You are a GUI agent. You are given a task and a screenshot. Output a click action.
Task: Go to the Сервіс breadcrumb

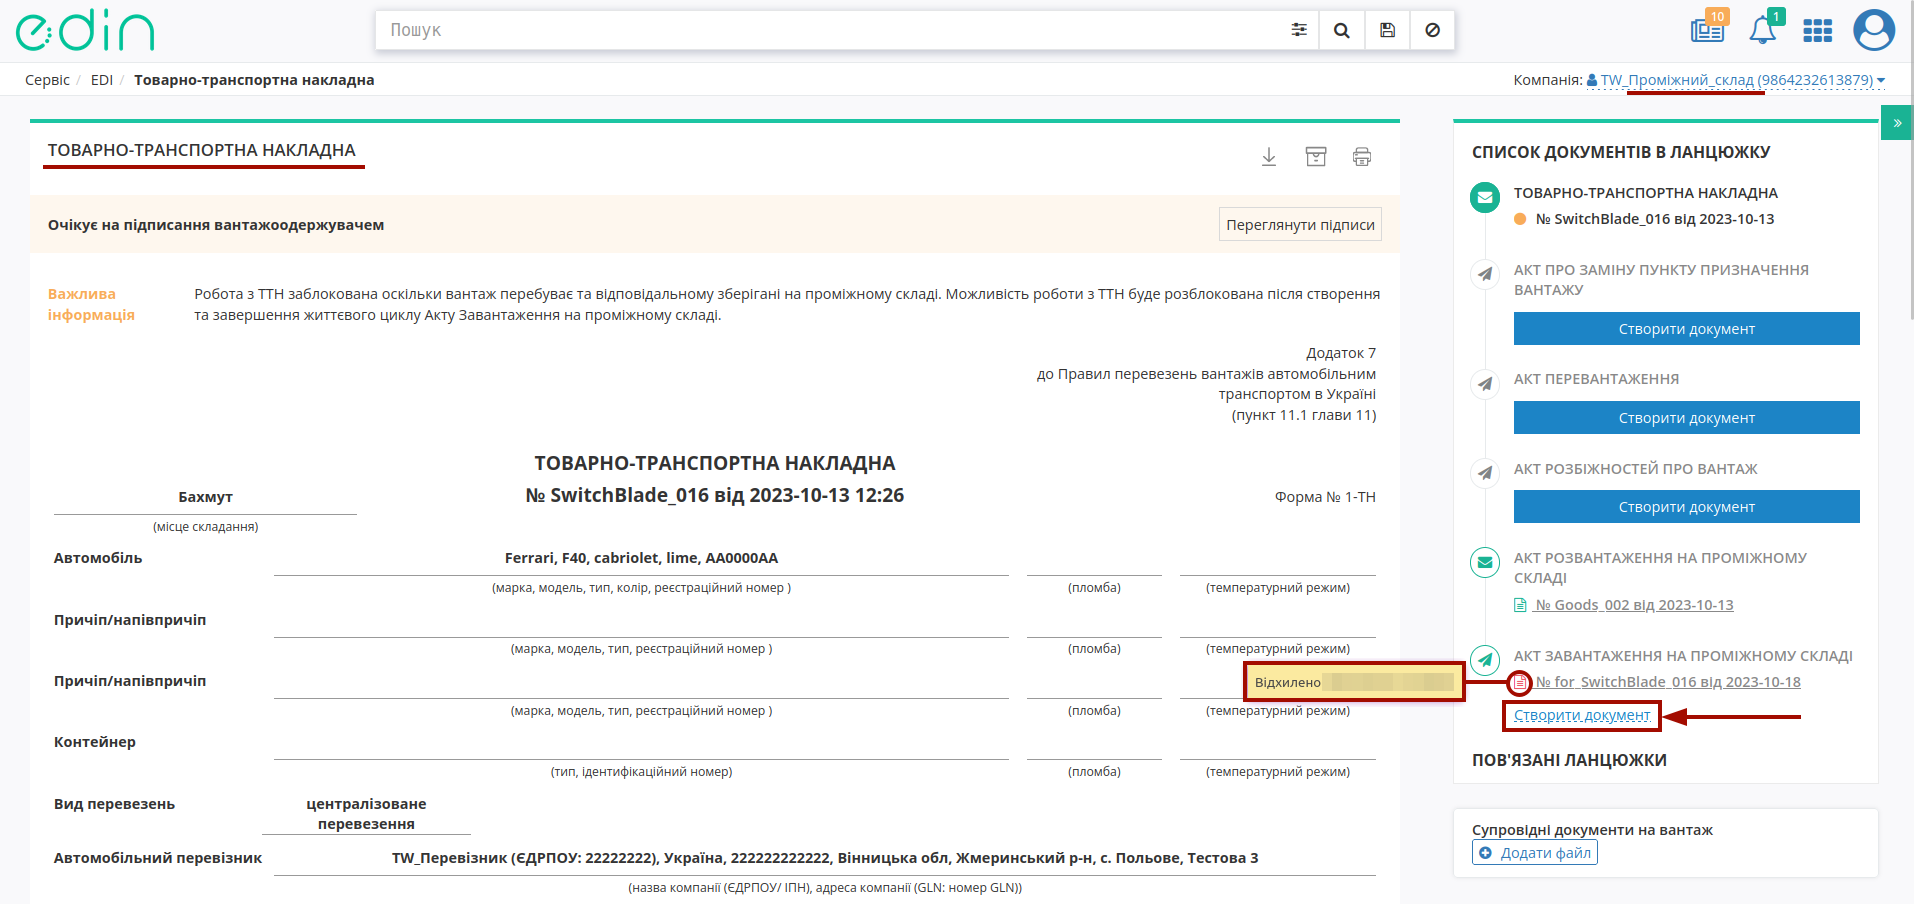point(47,80)
